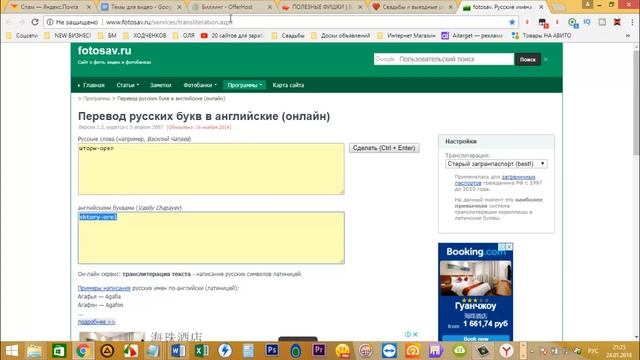This screenshot has height=360, width=640.
Task: Open the 'Доски объявлений' bookmarks folder
Action: [x=341, y=36]
